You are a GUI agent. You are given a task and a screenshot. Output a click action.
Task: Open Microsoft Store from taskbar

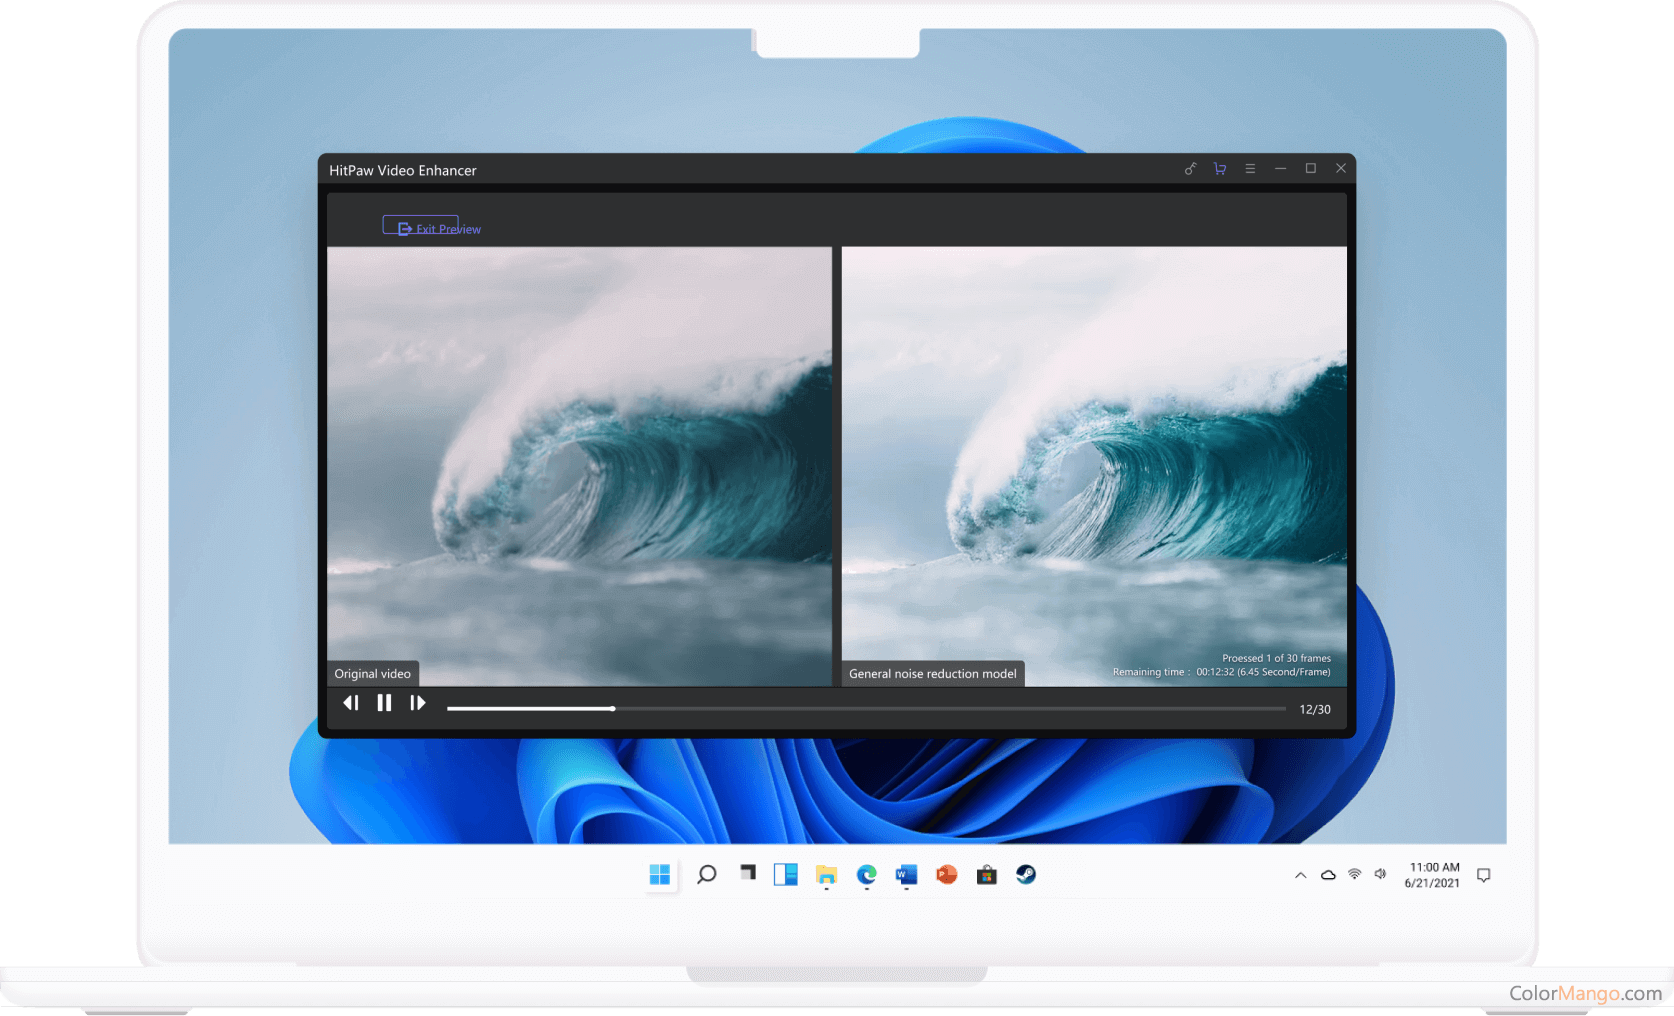pyautogui.click(x=987, y=875)
